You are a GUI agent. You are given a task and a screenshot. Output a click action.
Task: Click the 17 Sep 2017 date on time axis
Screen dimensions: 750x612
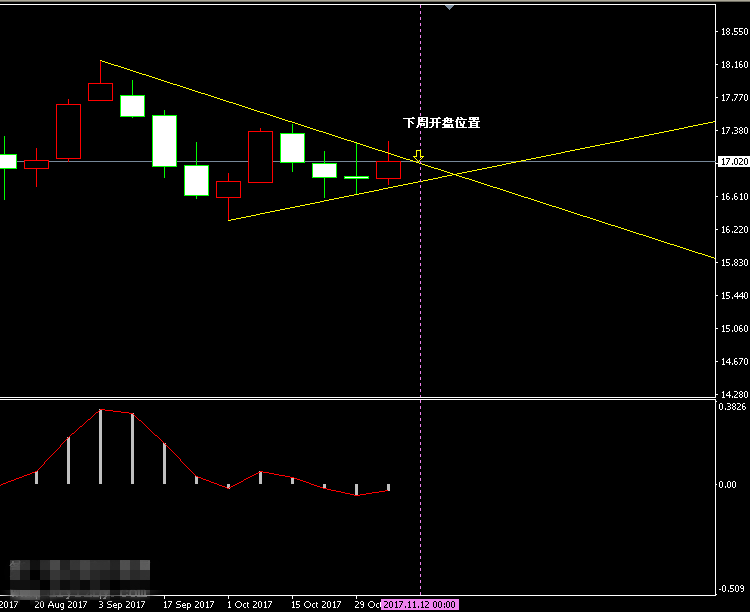[188, 604]
